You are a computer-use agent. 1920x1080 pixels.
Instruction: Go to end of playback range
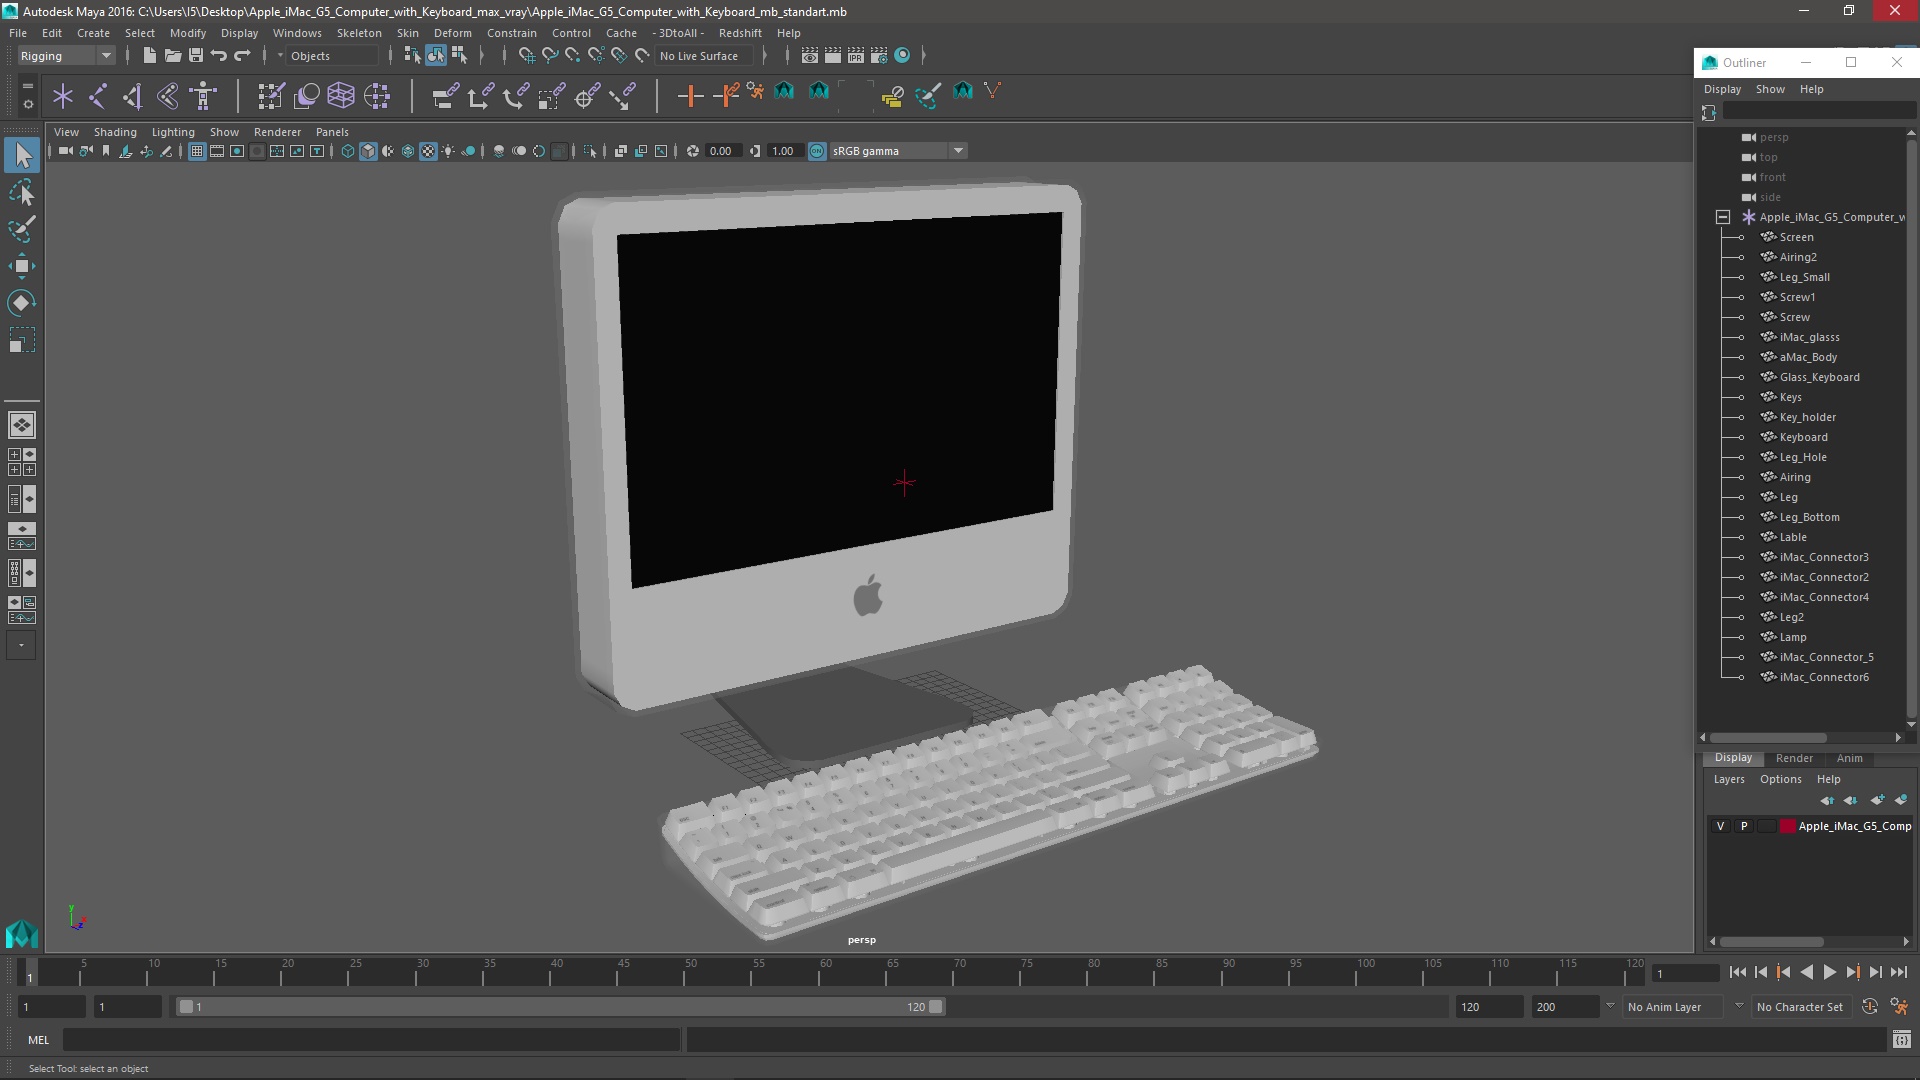[1899, 972]
